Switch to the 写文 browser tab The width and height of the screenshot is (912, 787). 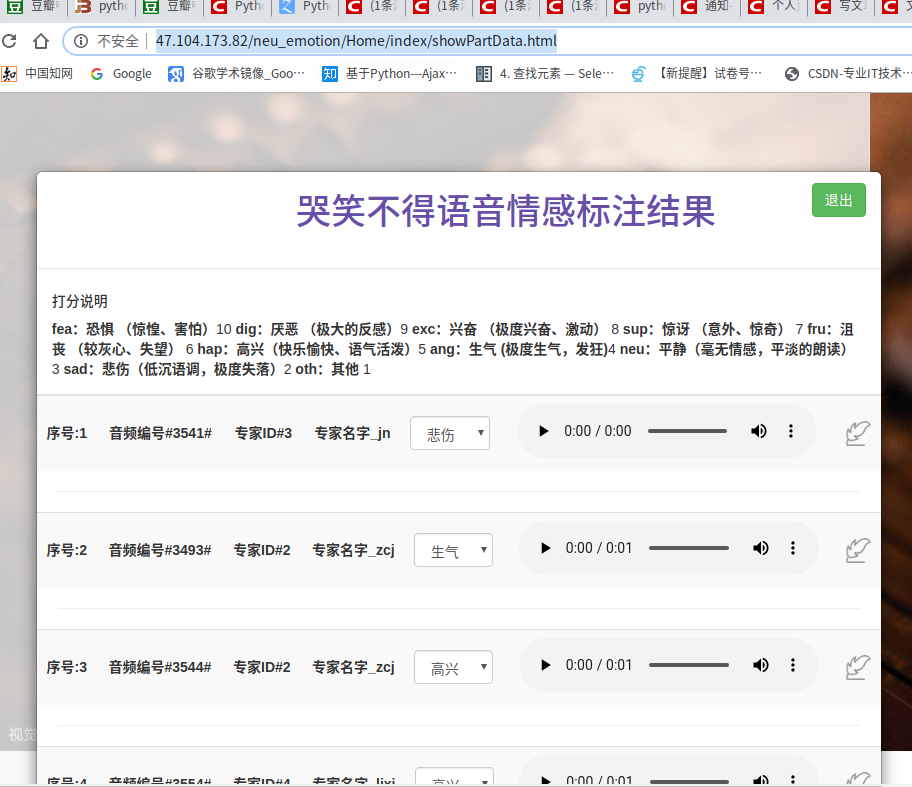[x=841, y=6]
